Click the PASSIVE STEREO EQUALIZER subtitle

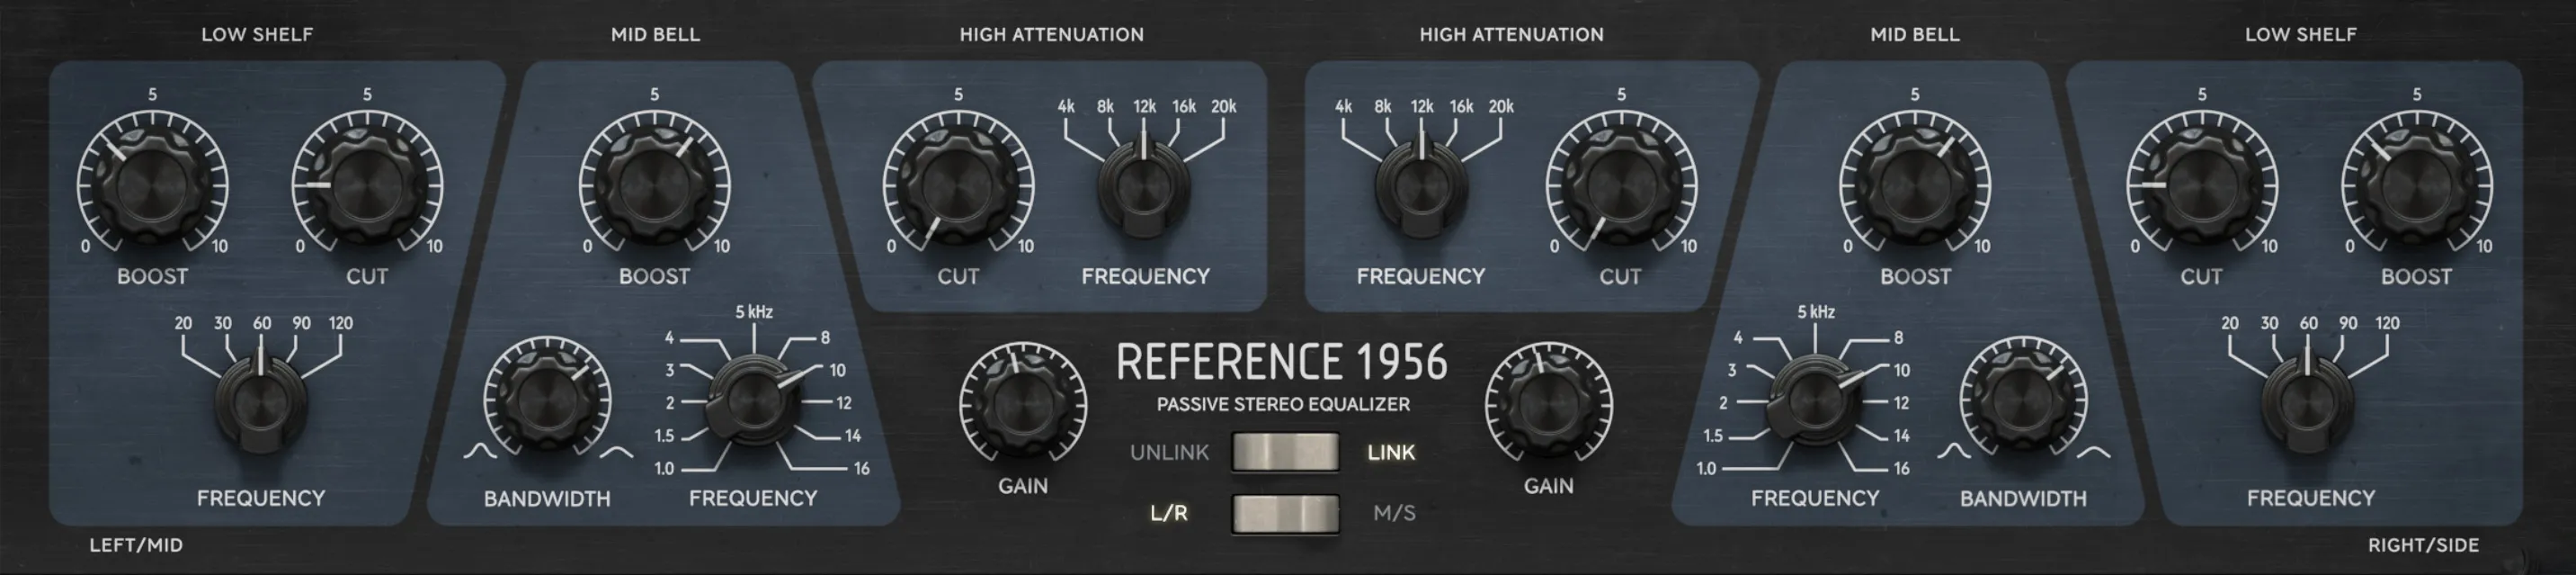point(1283,404)
